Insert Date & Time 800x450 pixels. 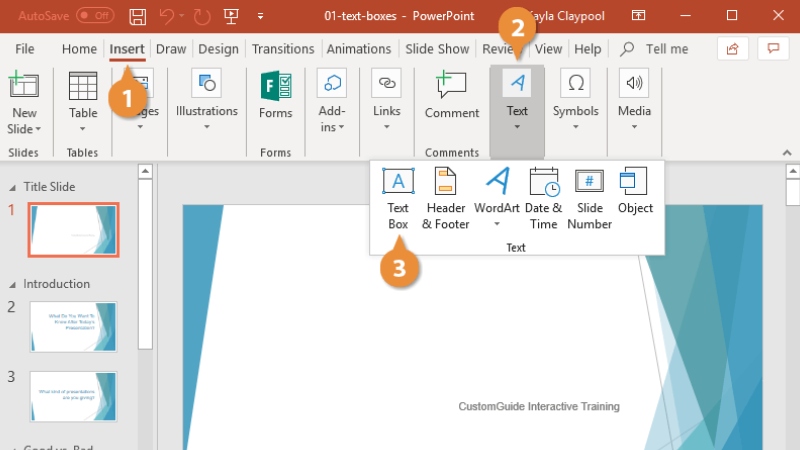point(543,198)
